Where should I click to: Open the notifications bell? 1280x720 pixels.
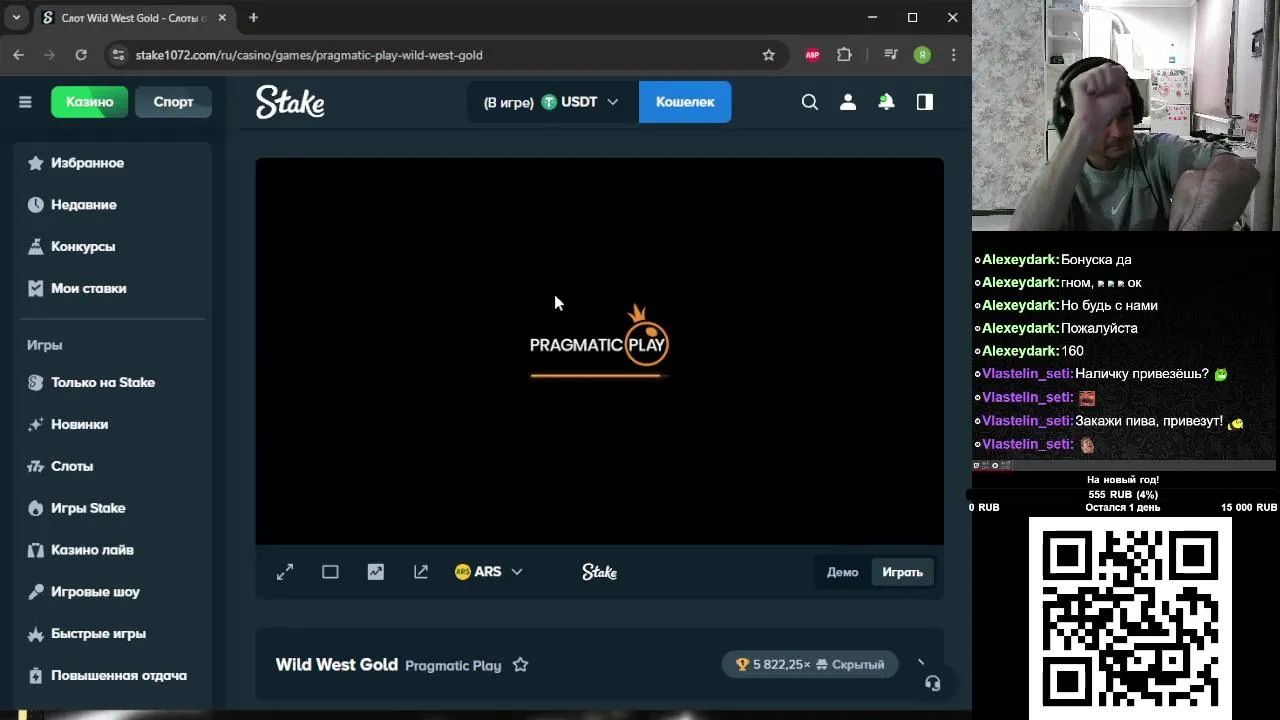886,102
